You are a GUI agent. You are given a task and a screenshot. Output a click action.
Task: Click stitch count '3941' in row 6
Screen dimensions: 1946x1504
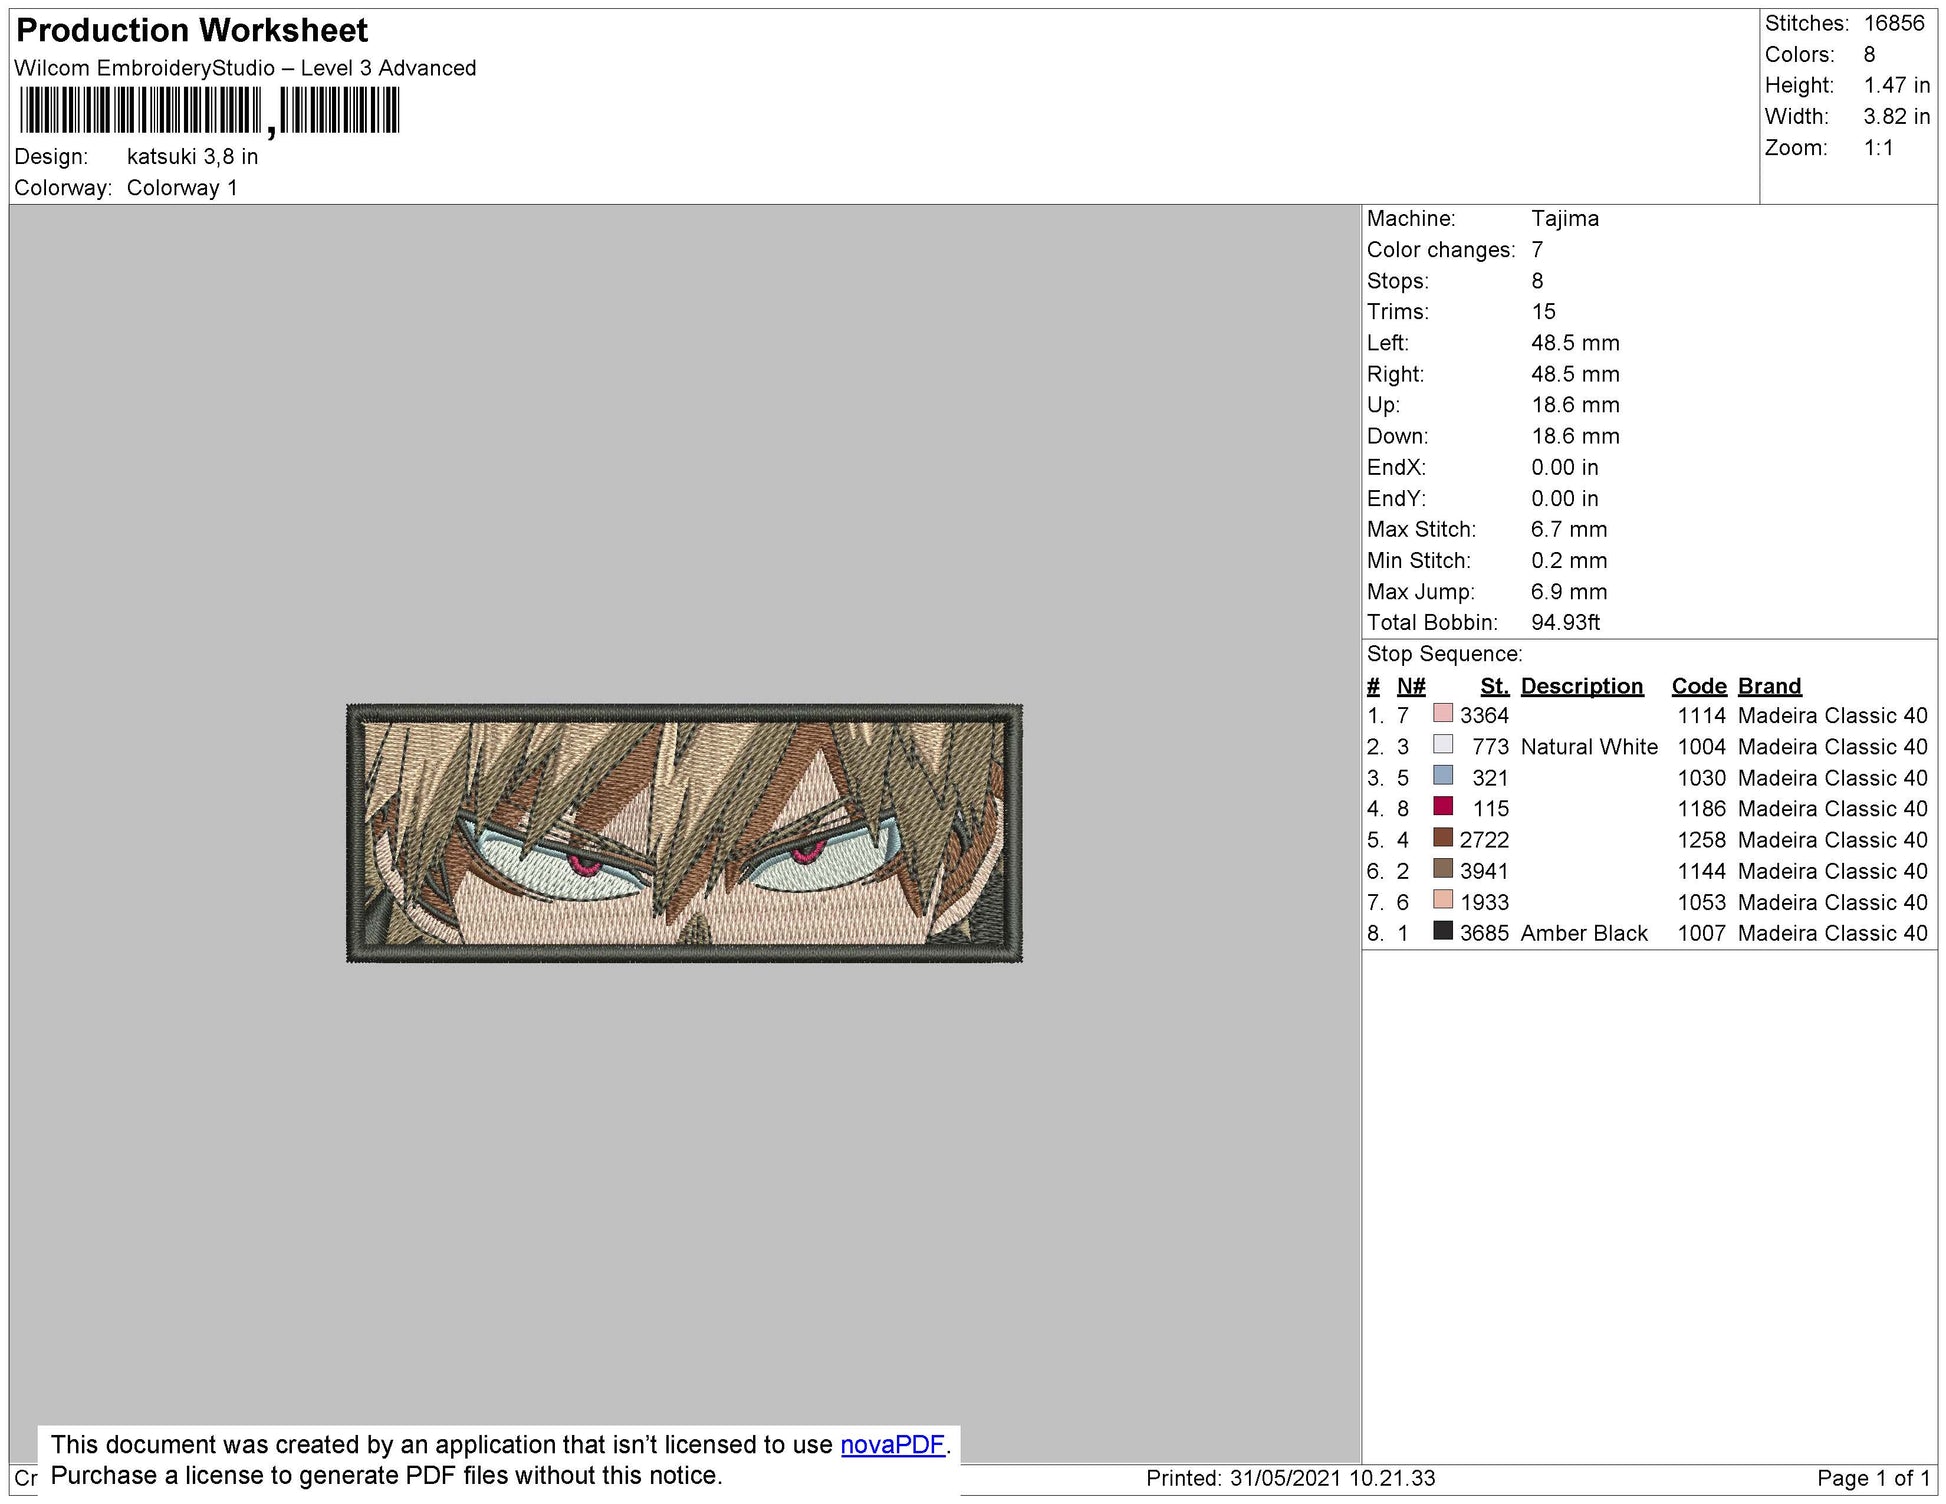(x=1484, y=871)
